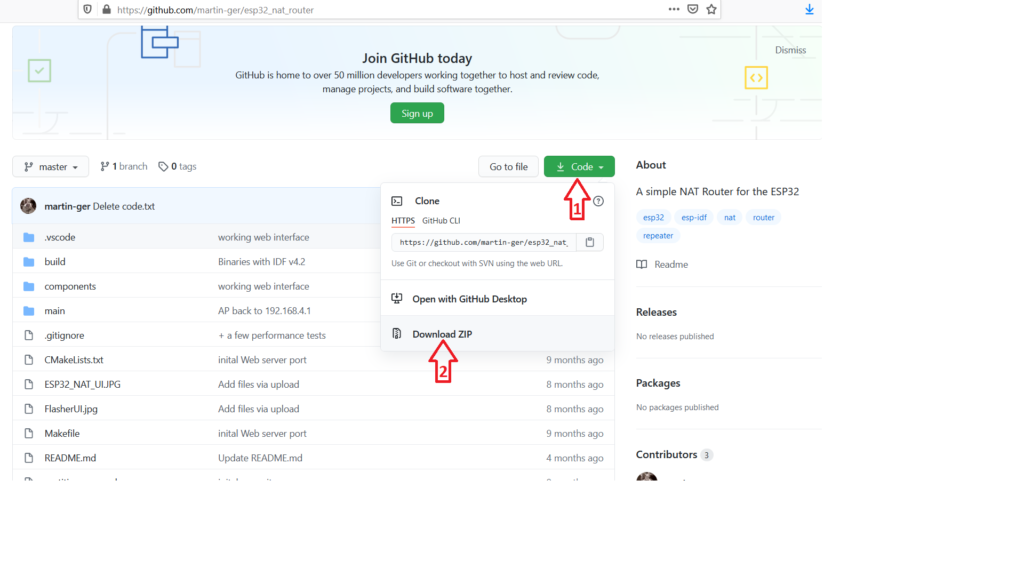Screen dimensions: 1024x576
Task: Open the components folder name
Action: (70, 286)
